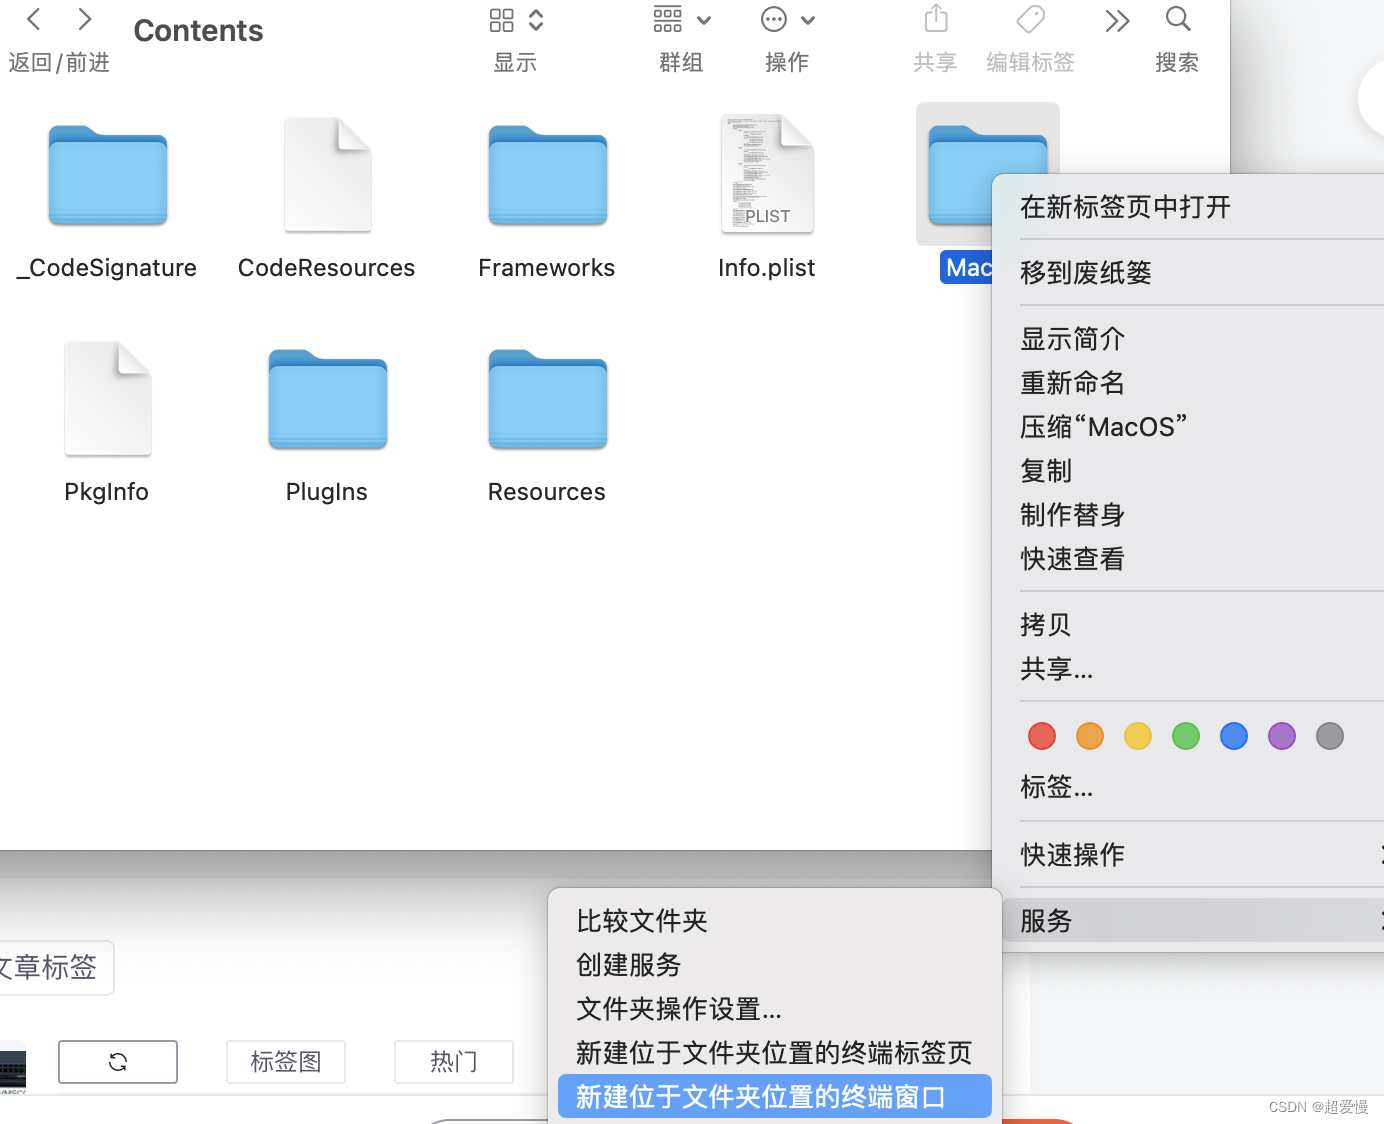Click the 标签图 button
The image size is (1384, 1124).
click(x=285, y=1061)
